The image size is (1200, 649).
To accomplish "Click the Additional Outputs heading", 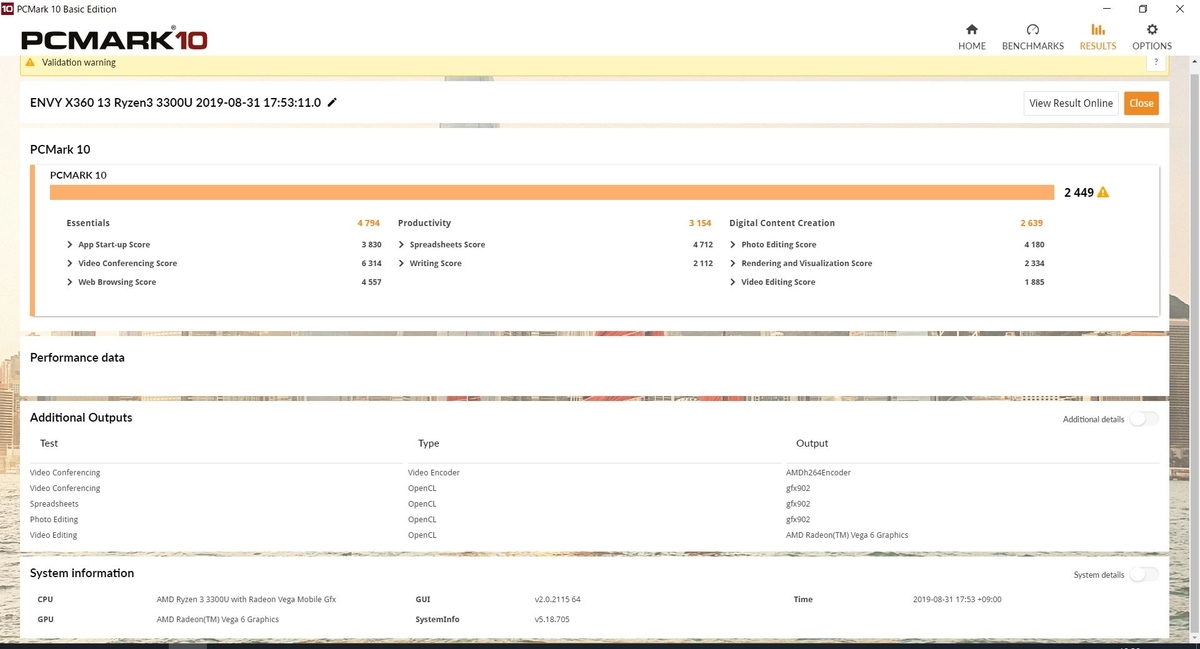I will pos(81,418).
